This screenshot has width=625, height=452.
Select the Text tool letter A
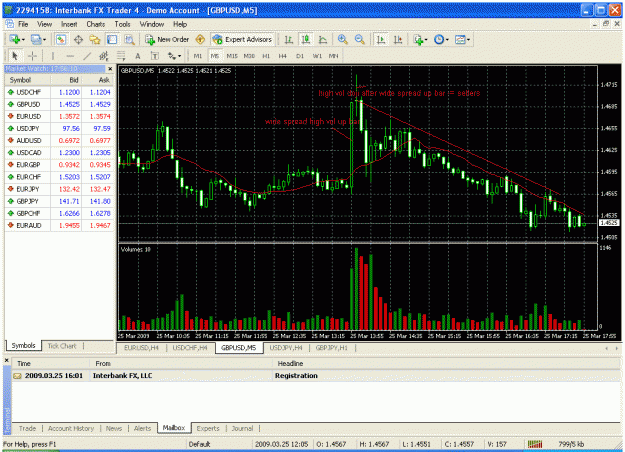[x=138, y=56]
